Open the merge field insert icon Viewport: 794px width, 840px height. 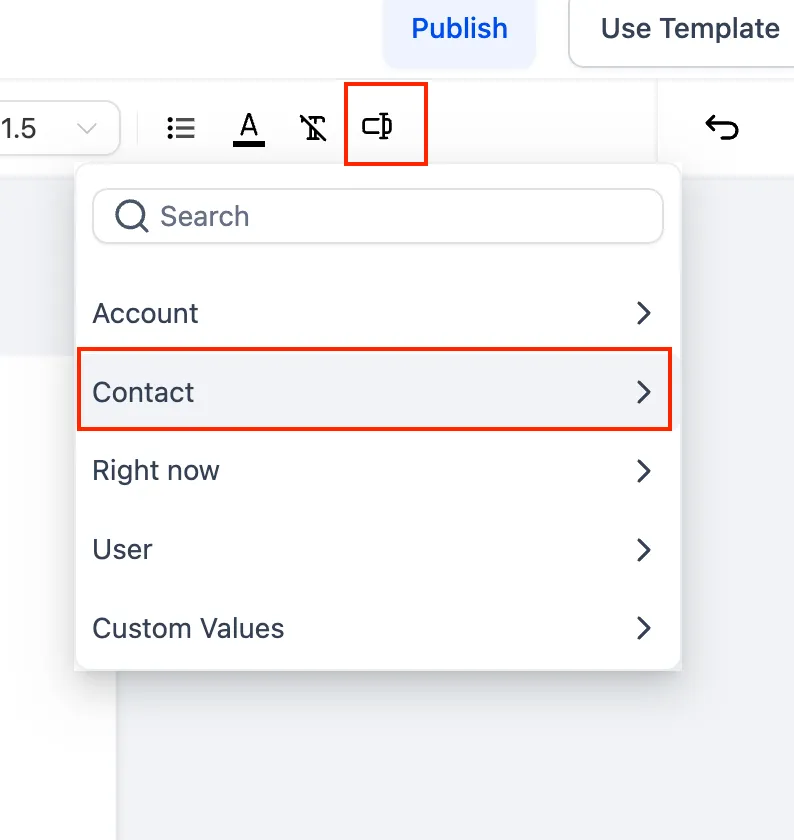coord(377,126)
